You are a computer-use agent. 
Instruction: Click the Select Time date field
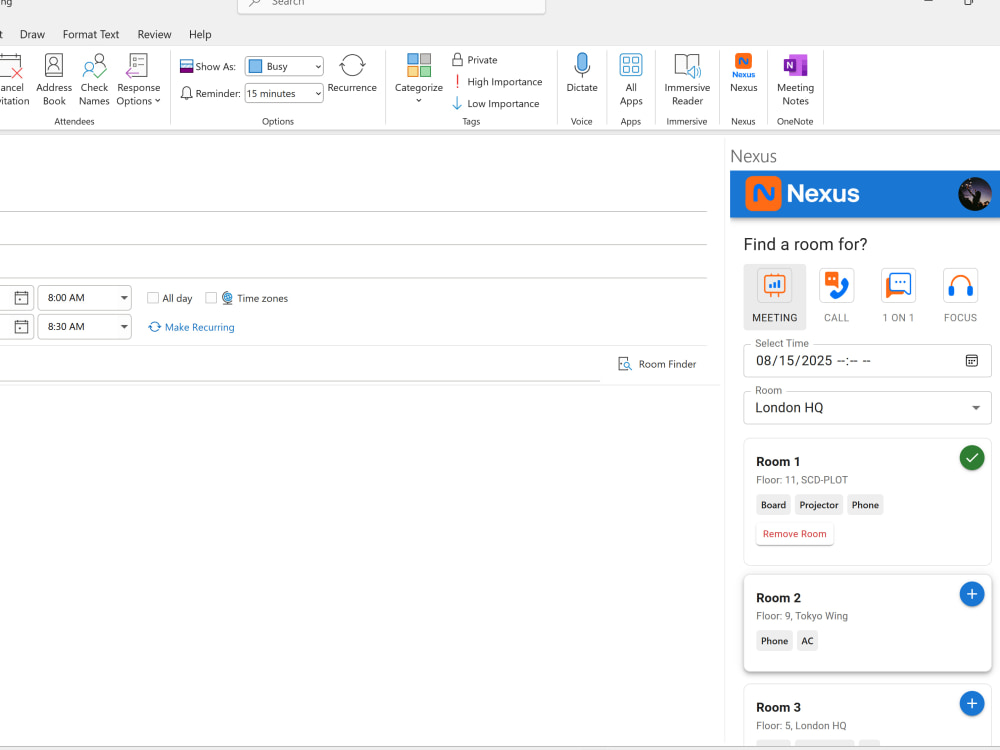(x=867, y=361)
